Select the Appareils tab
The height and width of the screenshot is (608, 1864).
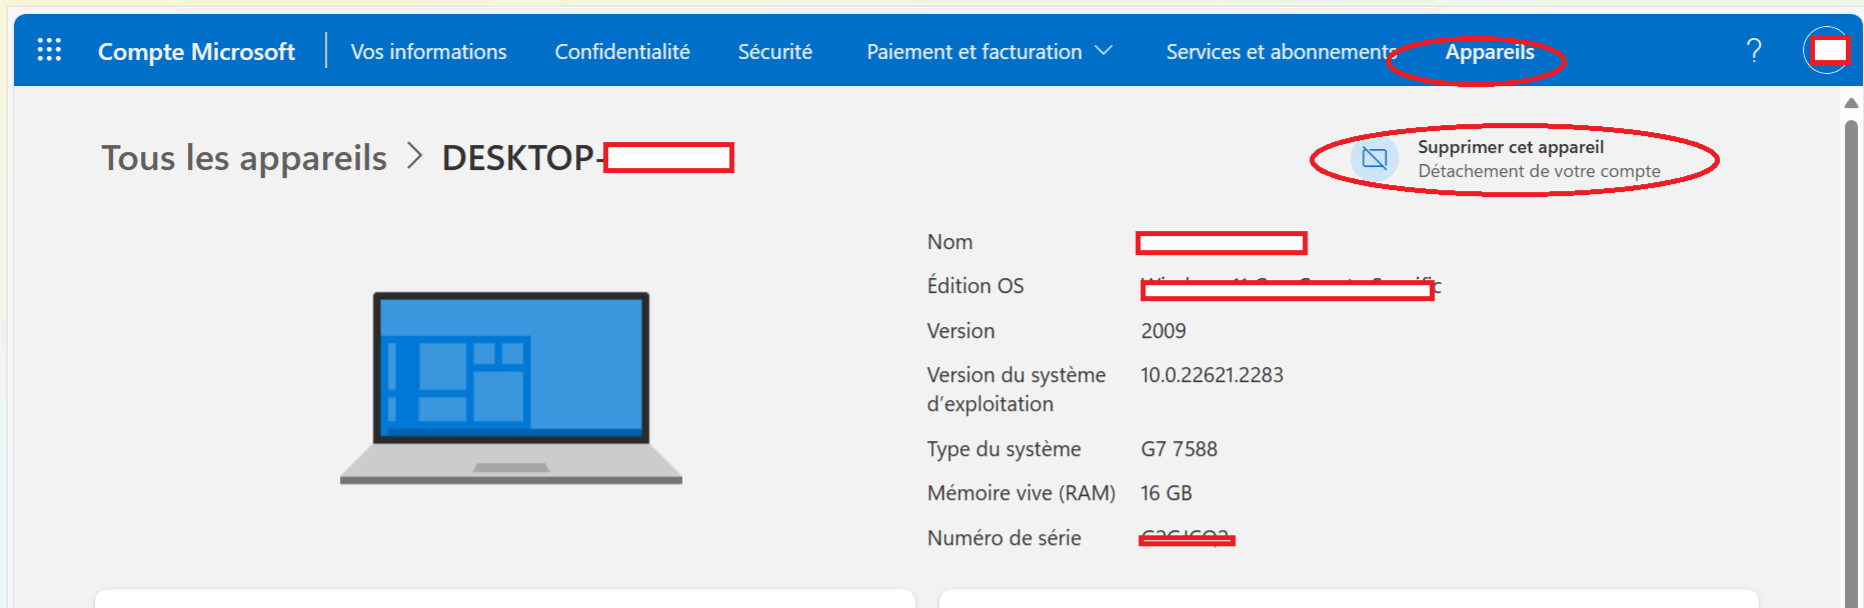pyautogui.click(x=1489, y=52)
